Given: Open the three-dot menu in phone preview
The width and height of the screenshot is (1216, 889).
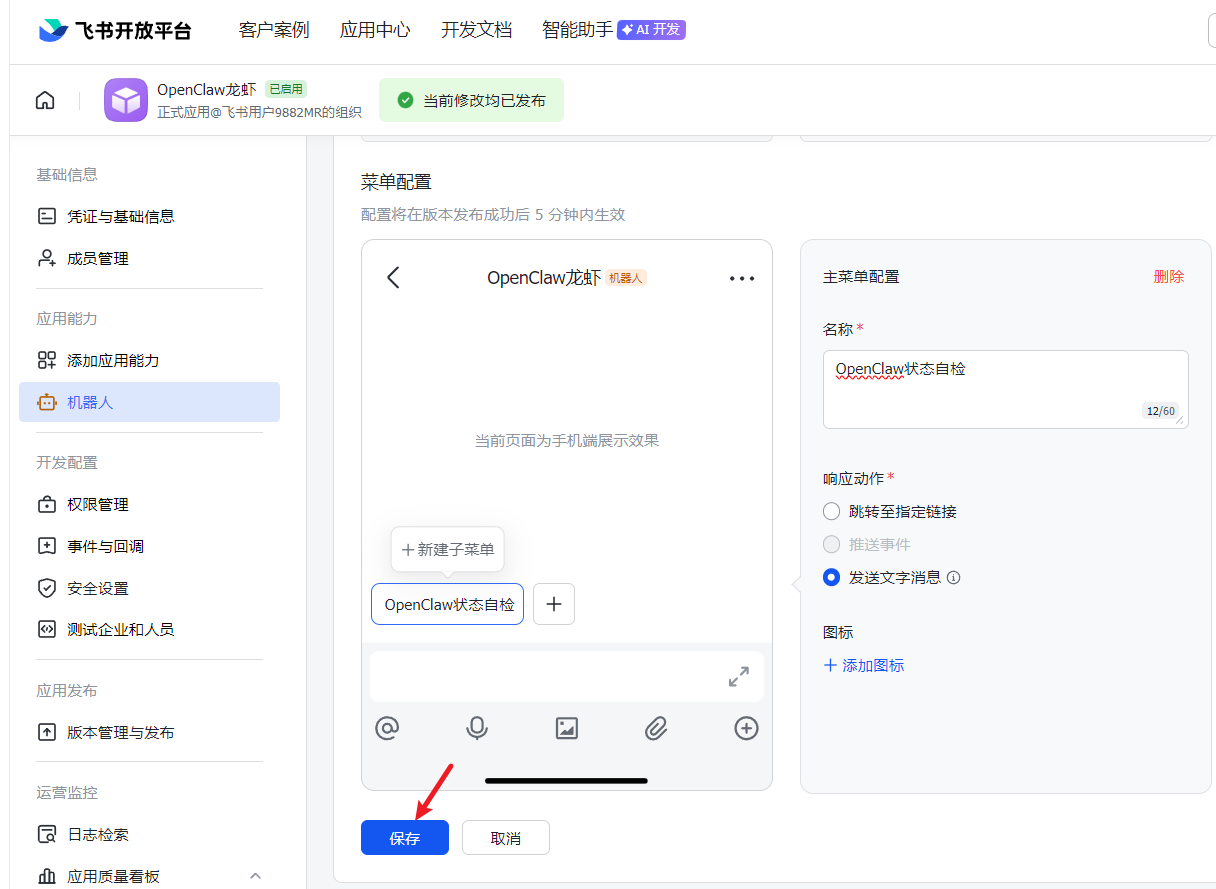Looking at the screenshot, I should point(742,278).
